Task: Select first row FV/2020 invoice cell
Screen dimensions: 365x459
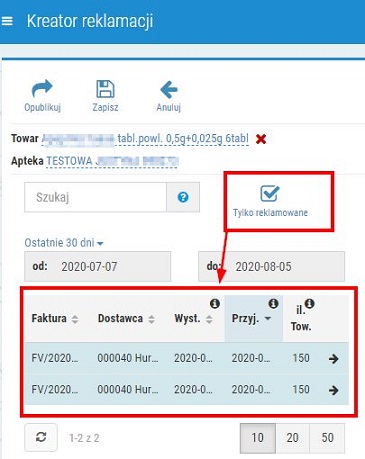Action: [x=55, y=358]
